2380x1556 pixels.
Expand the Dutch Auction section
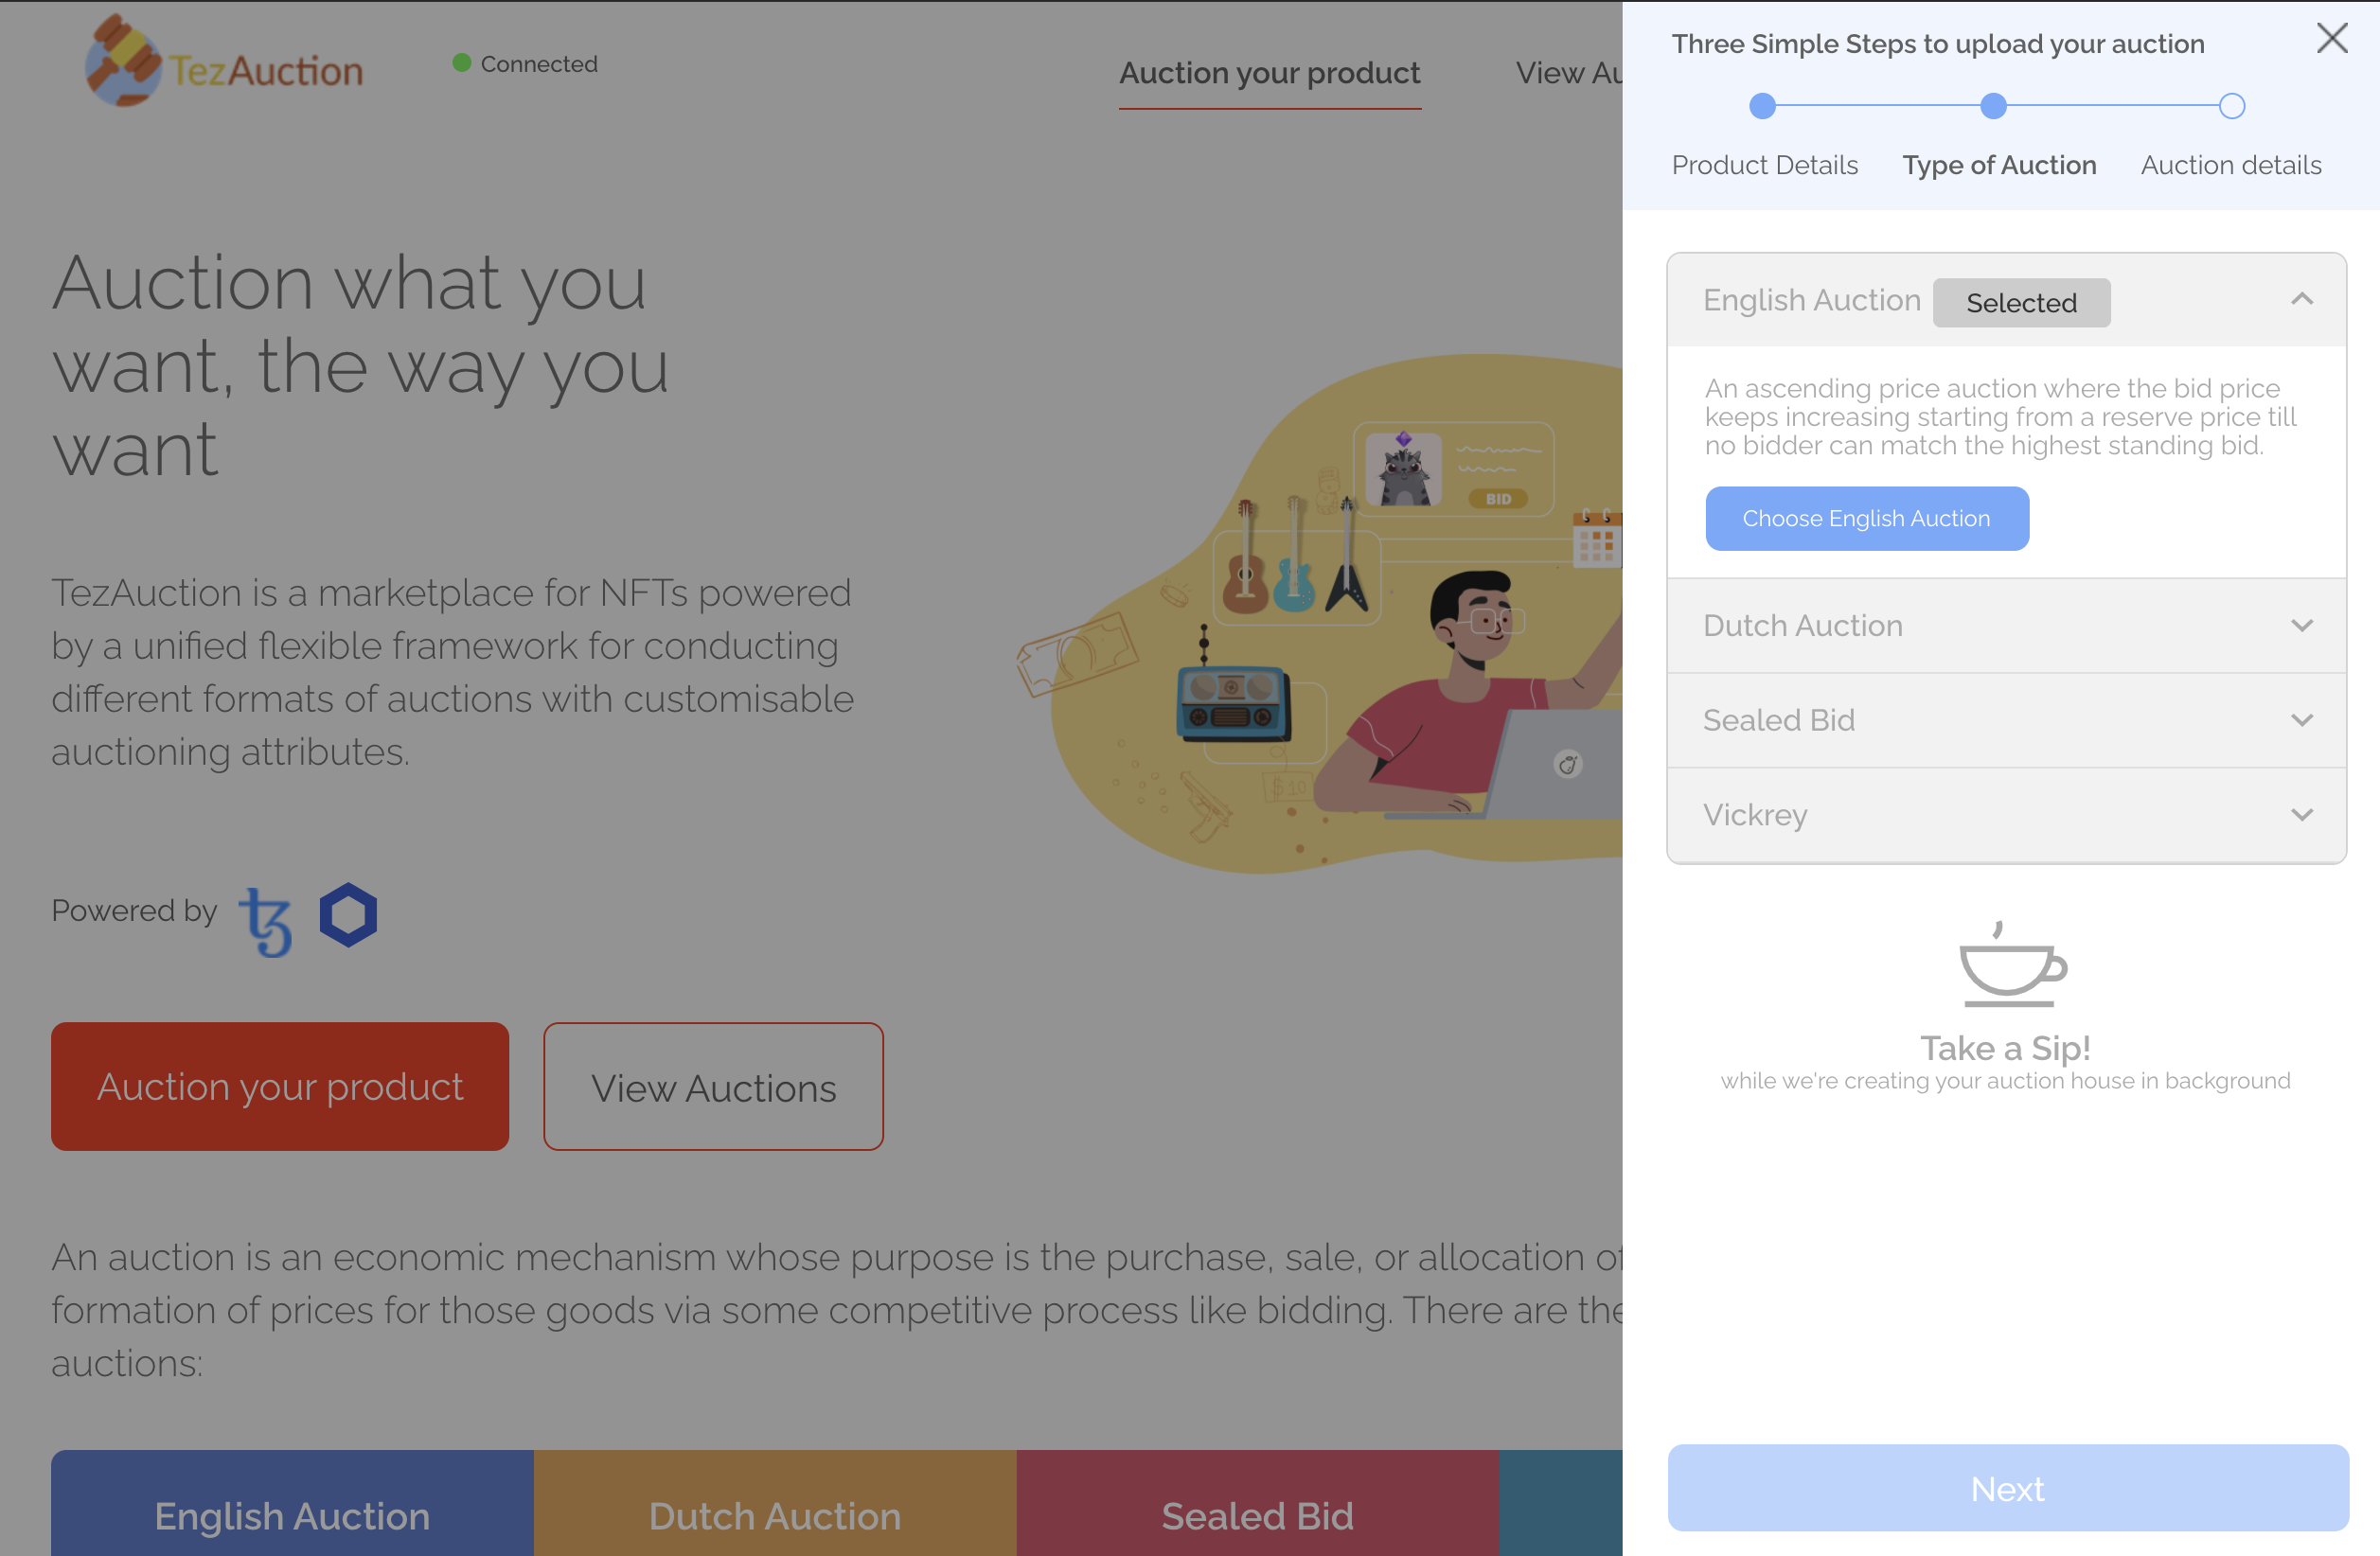(2301, 626)
